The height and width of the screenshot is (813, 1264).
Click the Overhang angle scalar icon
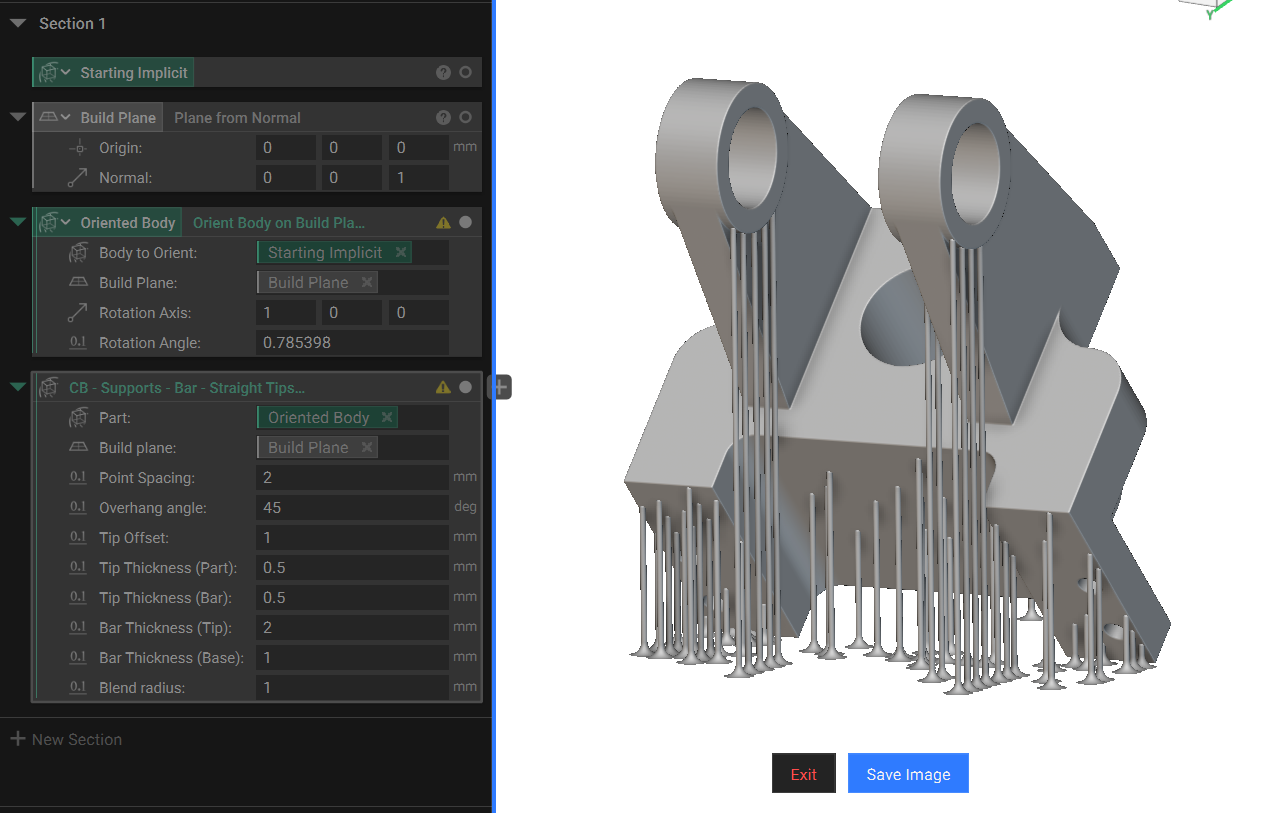click(x=78, y=508)
